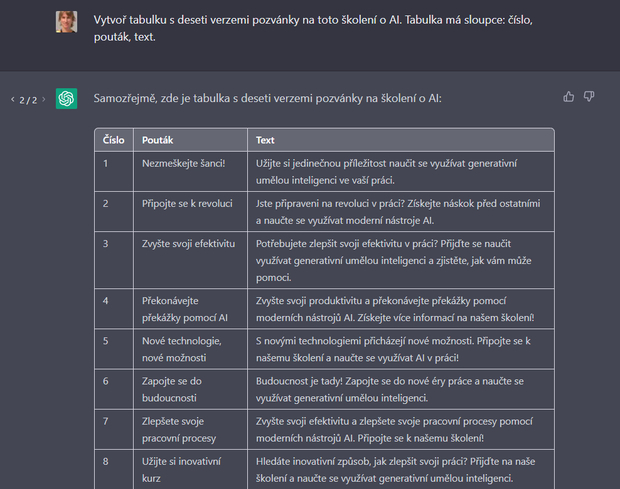This screenshot has width=620, height=489.
Task: Go to the next response version
Action: coord(43,100)
